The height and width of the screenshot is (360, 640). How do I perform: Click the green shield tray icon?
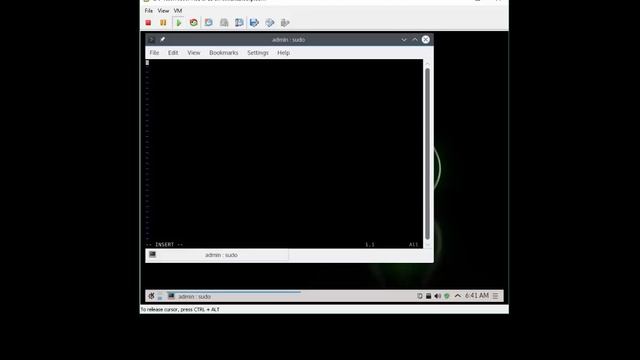pos(447,296)
